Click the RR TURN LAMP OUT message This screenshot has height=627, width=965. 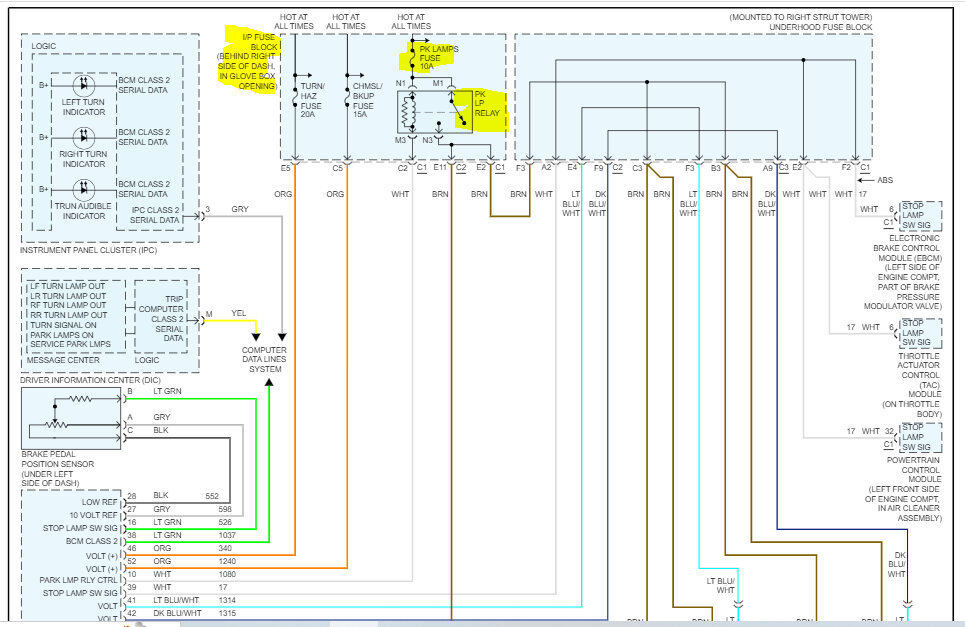[x=69, y=315]
